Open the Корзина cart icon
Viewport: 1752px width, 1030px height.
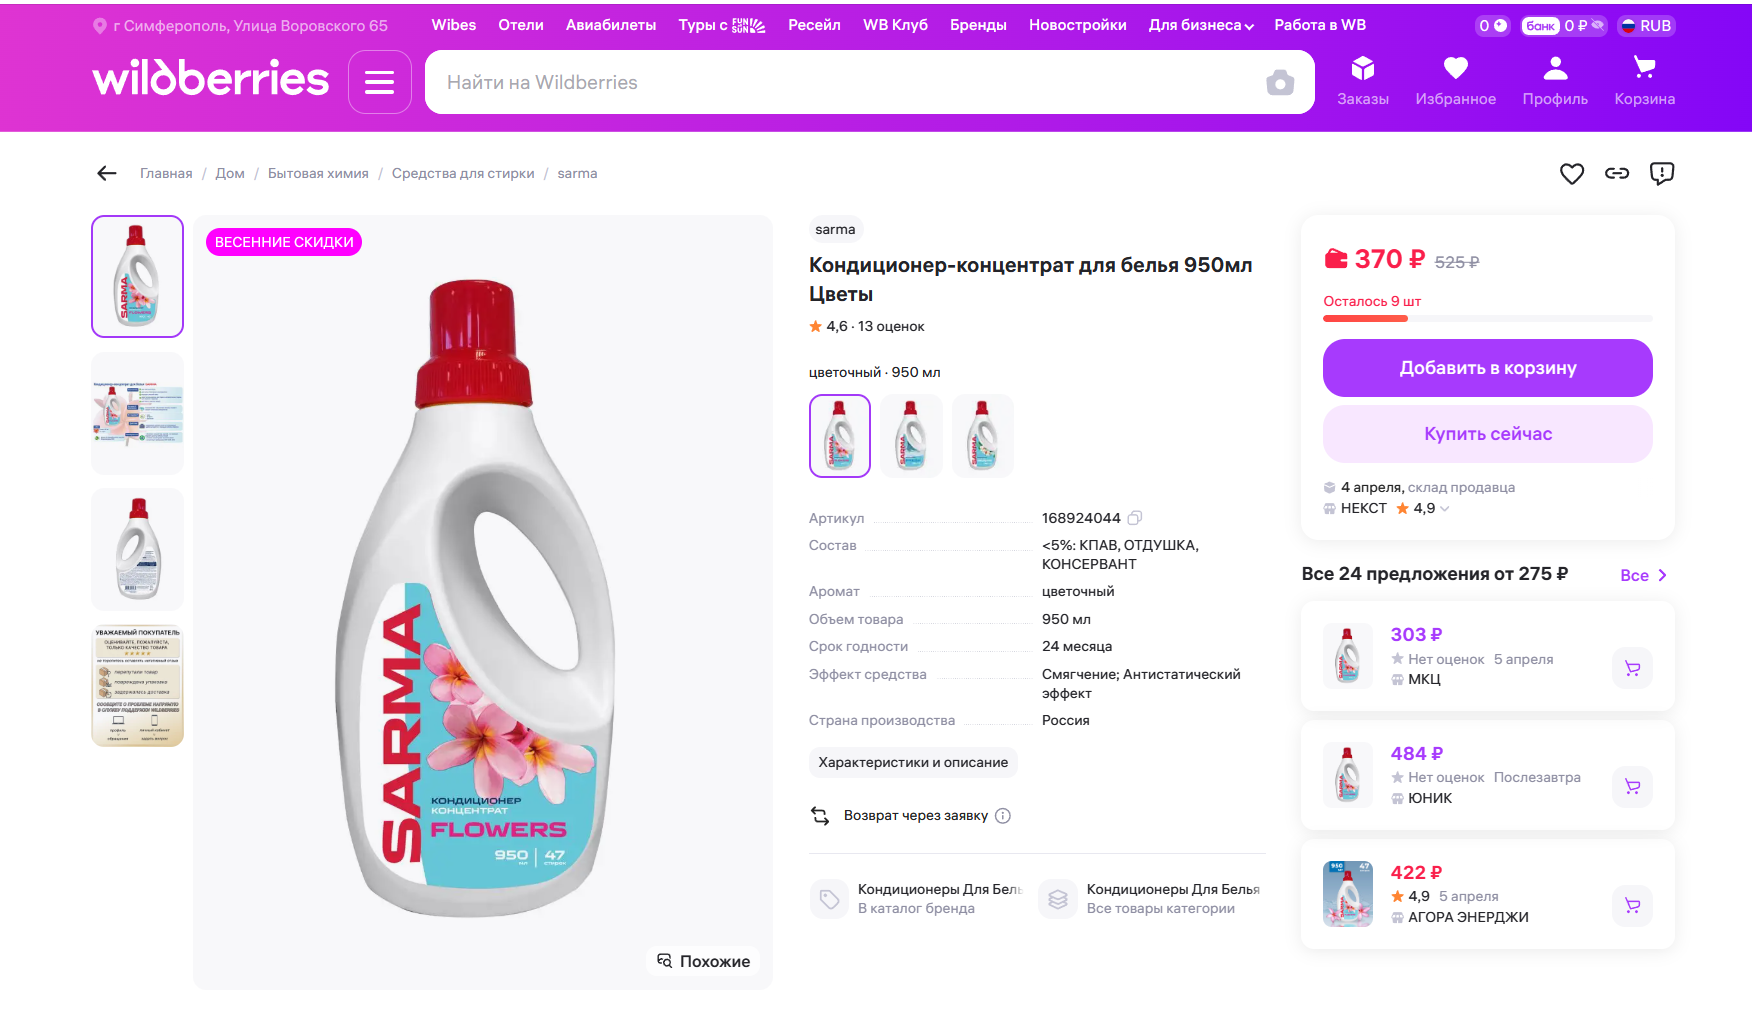coord(1644,81)
